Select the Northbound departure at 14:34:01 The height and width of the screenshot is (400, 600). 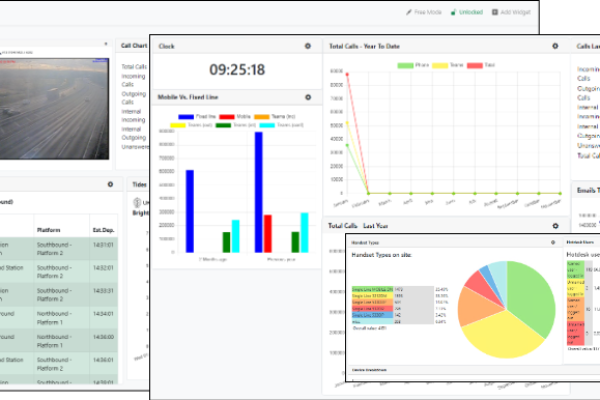click(59, 318)
